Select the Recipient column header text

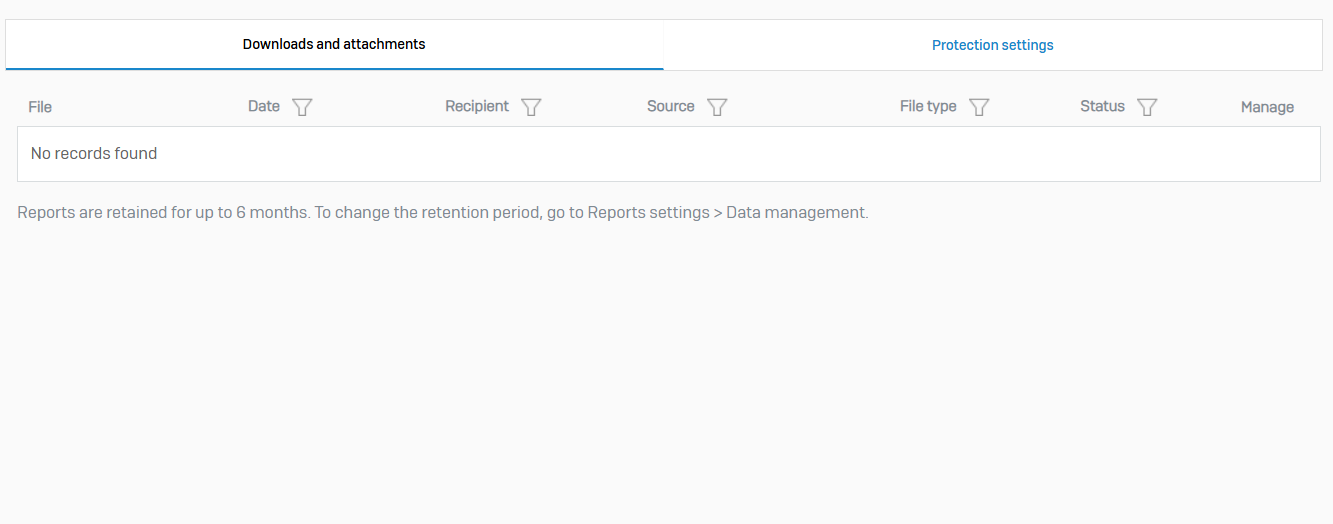477,106
